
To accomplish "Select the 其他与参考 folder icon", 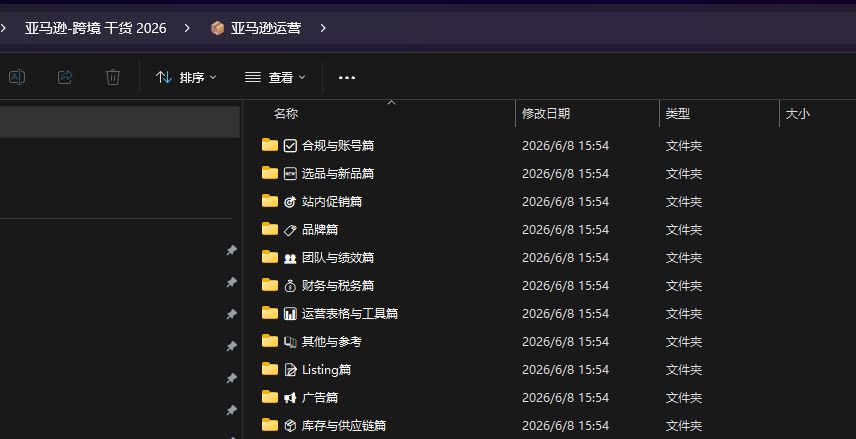I will point(270,341).
